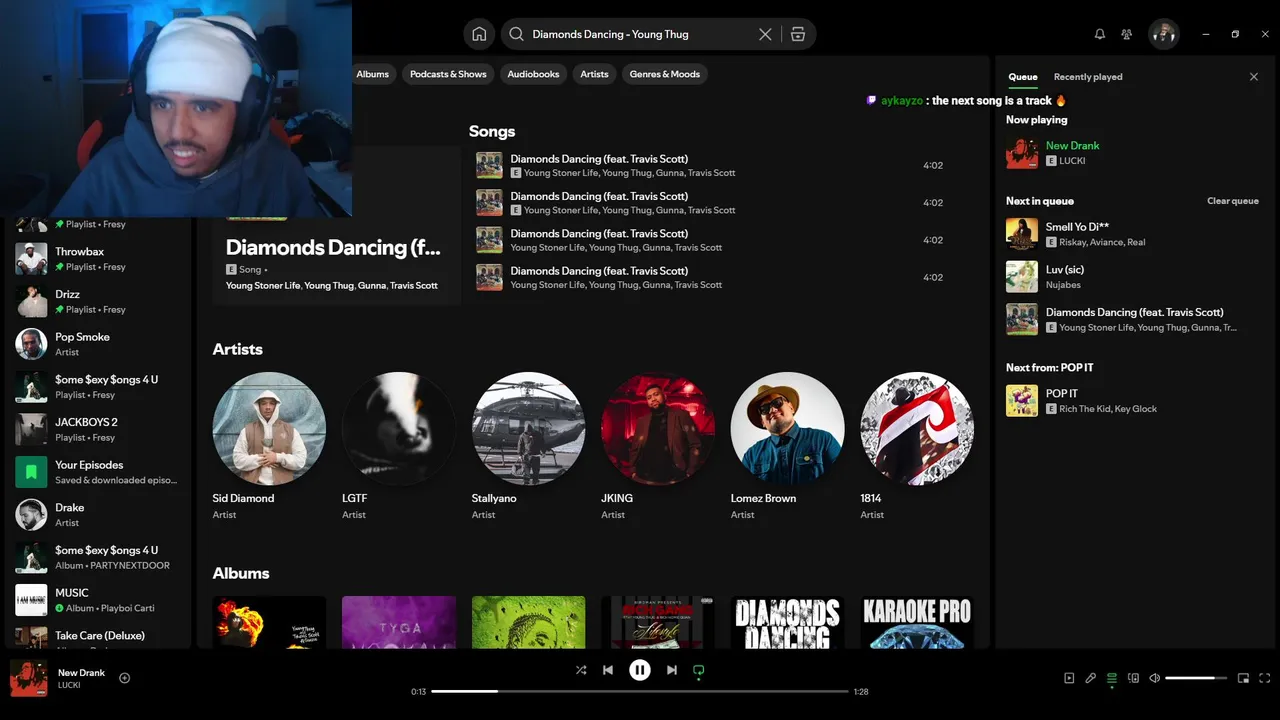Open the JACKBOYS 2 playlist
The height and width of the screenshot is (720, 1280).
[98, 429]
